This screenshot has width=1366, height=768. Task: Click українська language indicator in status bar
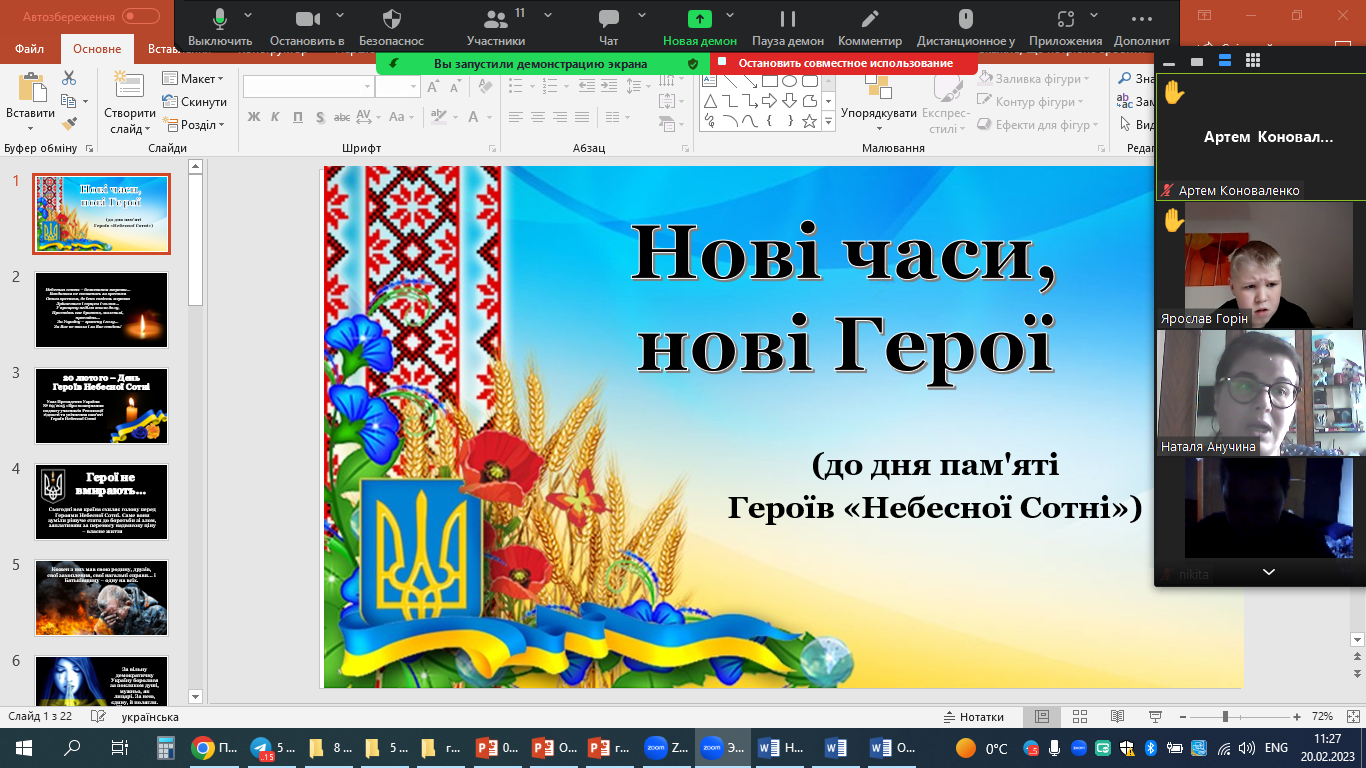tap(150, 717)
